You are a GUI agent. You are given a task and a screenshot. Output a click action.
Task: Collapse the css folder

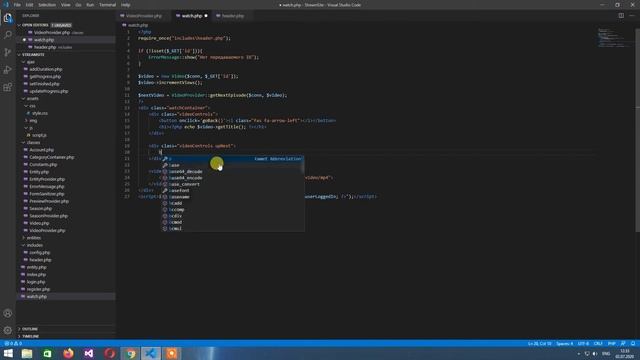31,106
